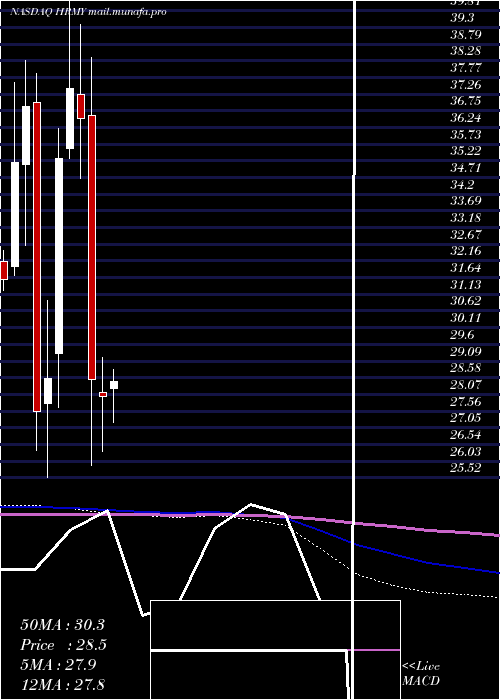Click the 25.52 price axis label
The width and height of the screenshot is (500, 700).
tap(466, 468)
